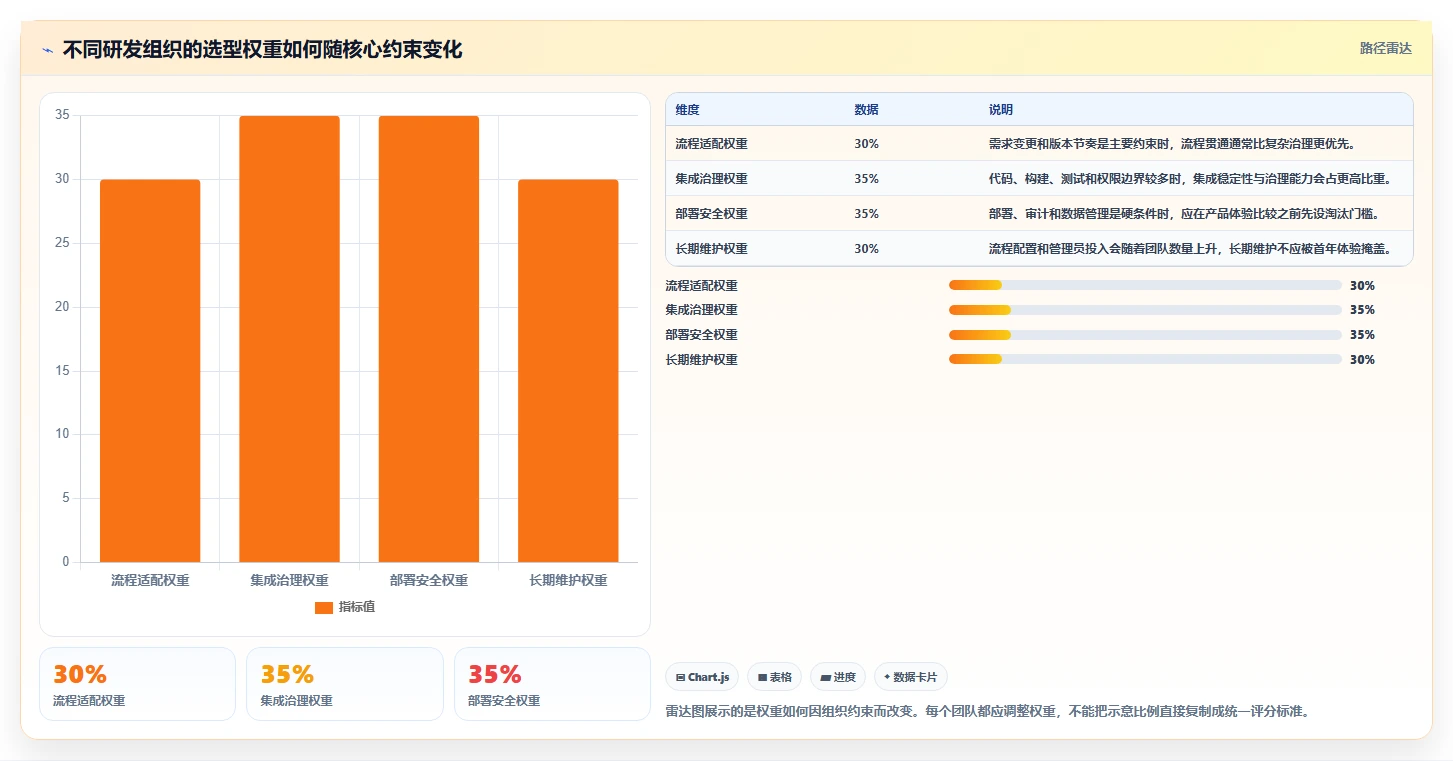The image size is (1453, 761).
Task: Click the 集成治理权重 x-axis label
Action: click(289, 580)
